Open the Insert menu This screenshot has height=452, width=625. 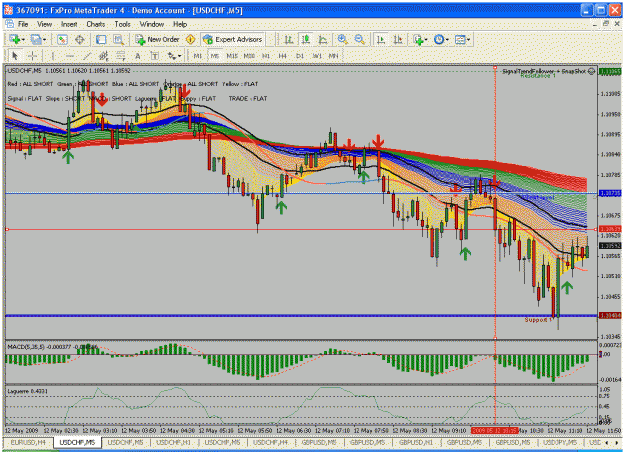(x=69, y=24)
